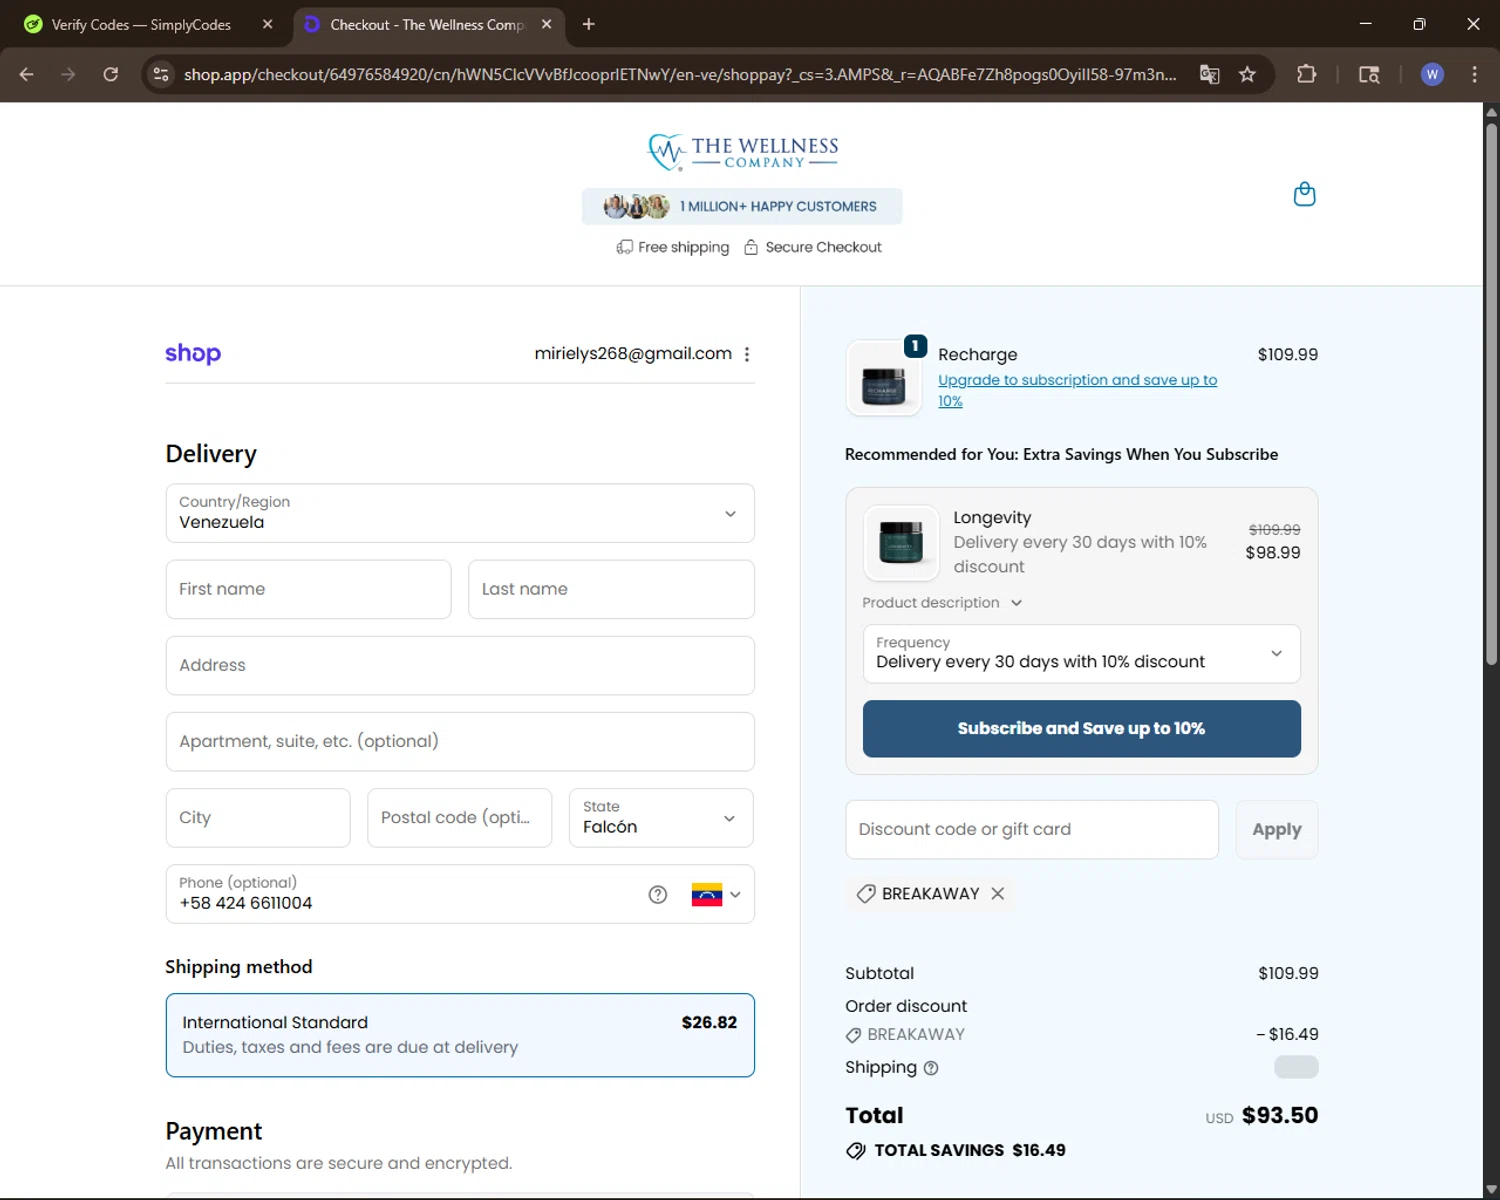Image resolution: width=1500 pixels, height=1200 pixels.
Task: Minimize the browser window
Action: point(1365,24)
